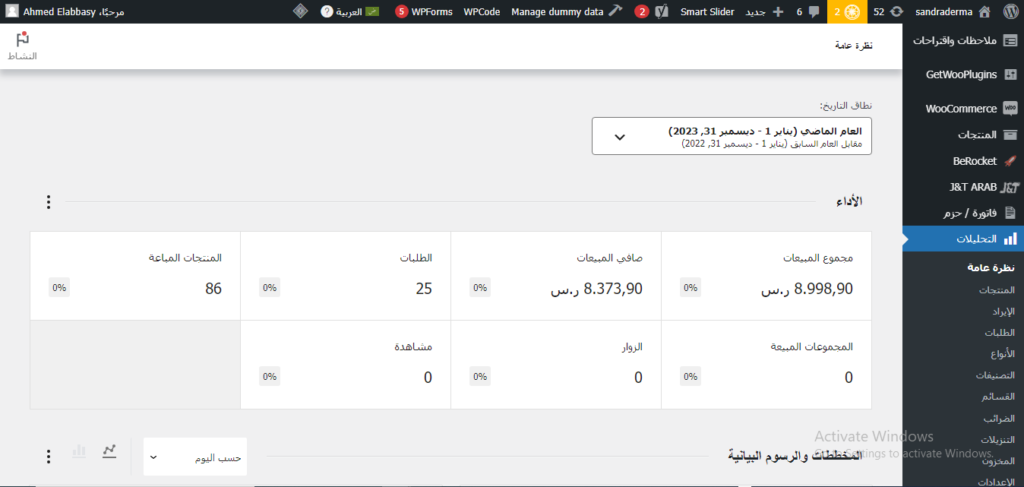Open WPForms admin bar item
Image resolution: width=1024 pixels, height=487 pixels.
[x=432, y=11]
